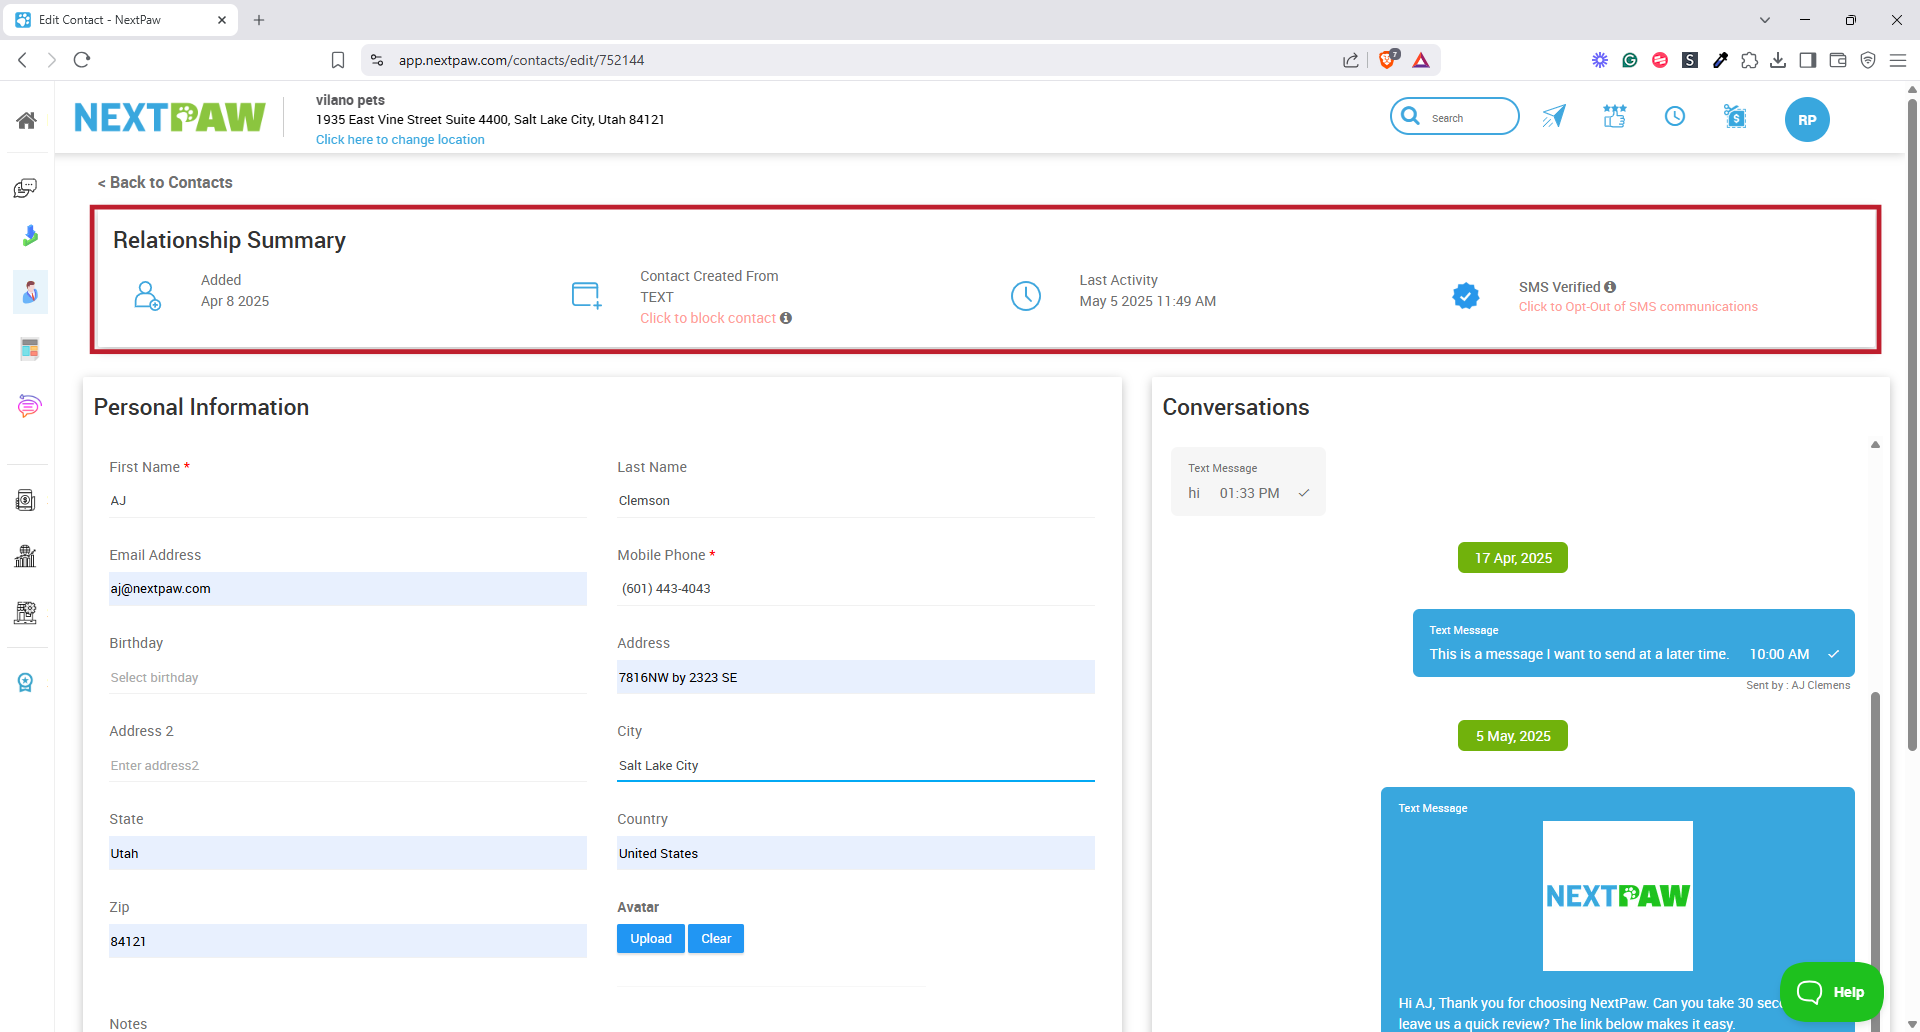The width and height of the screenshot is (1920, 1032).
Task: Open a new browser tab
Action: pos(259,20)
